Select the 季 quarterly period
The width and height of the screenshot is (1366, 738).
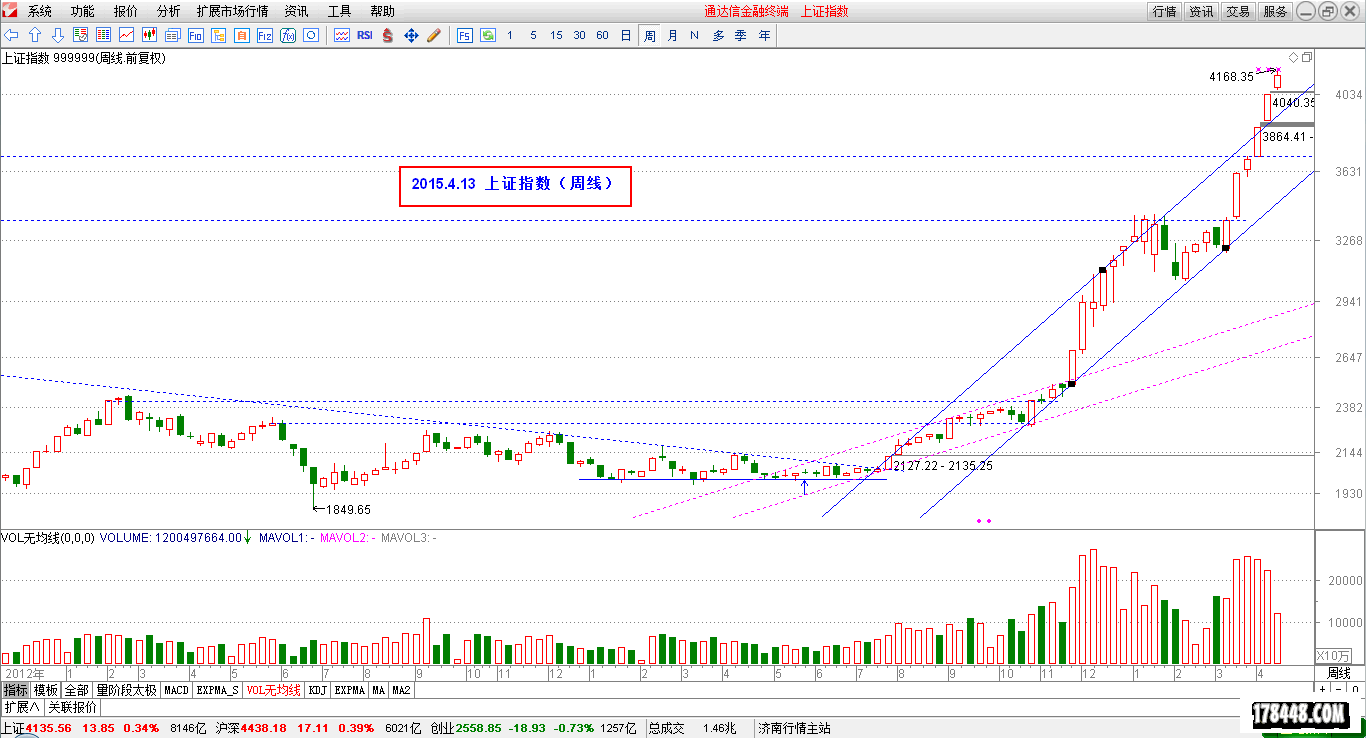[x=741, y=35]
